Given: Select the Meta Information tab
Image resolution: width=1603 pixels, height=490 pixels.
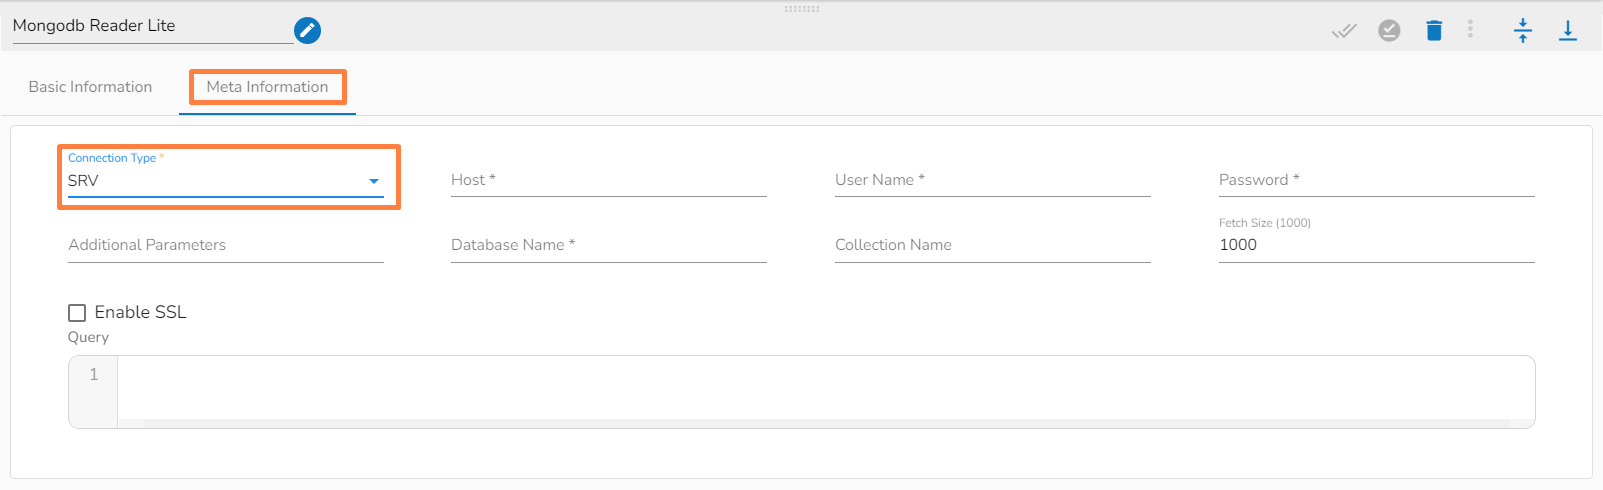Looking at the screenshot, I should click(x=267, y=87).
